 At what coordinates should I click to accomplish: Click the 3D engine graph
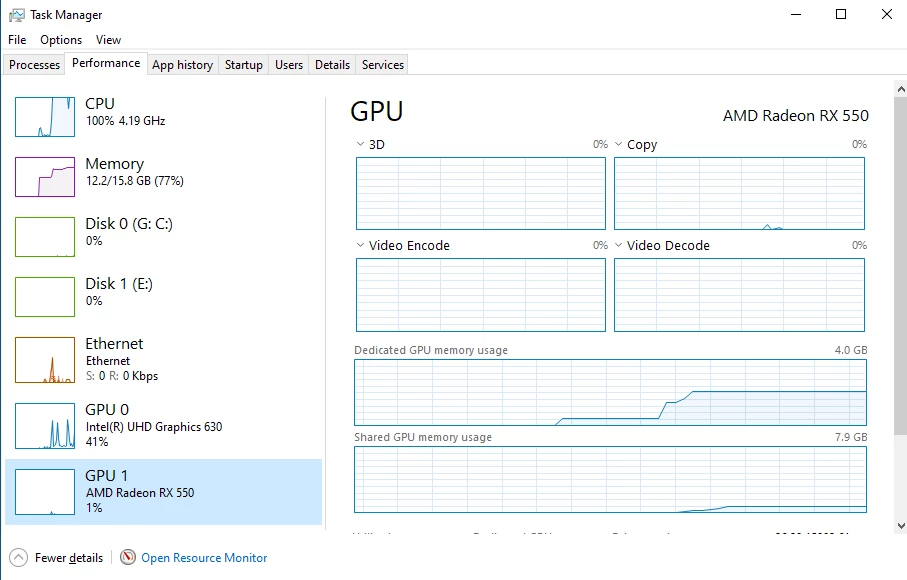(x=481, y=193)
